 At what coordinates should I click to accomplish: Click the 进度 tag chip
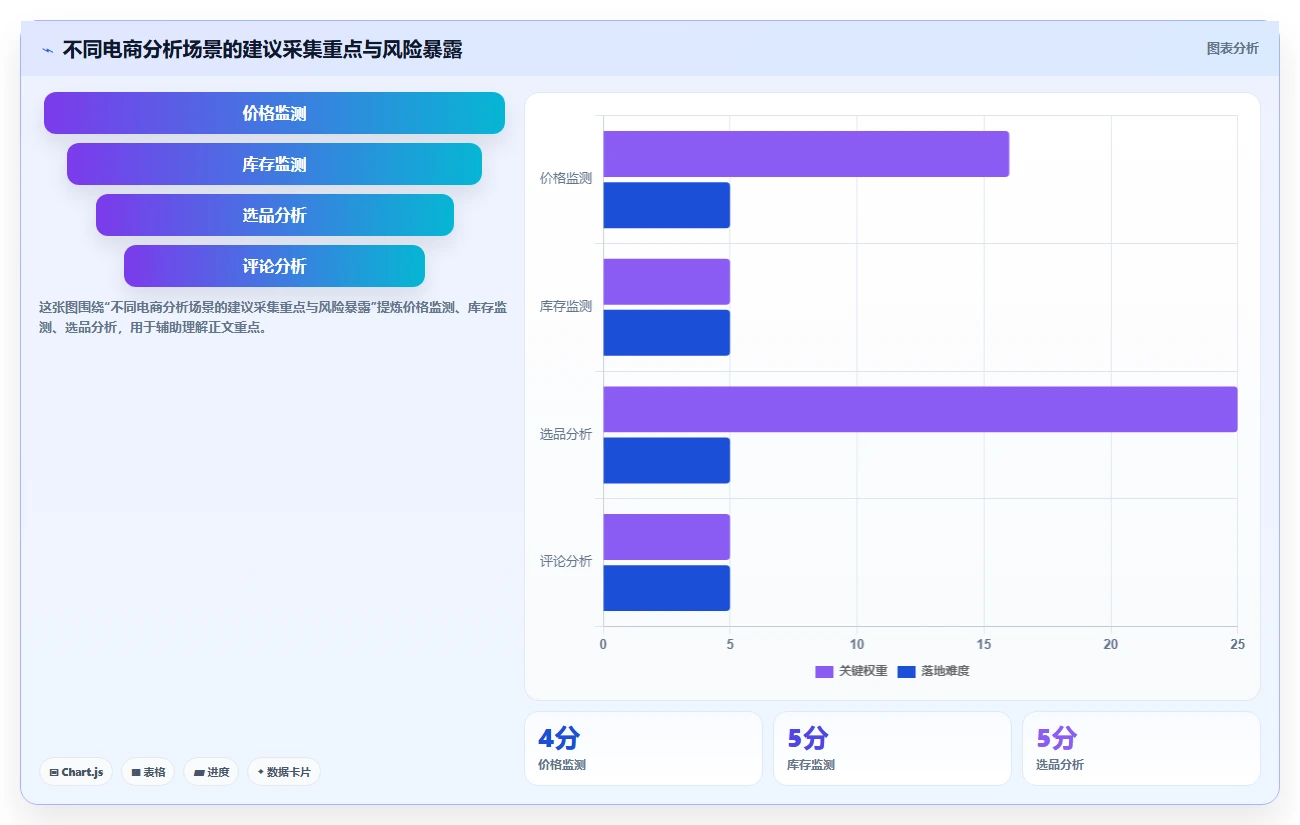coord(211,772)
